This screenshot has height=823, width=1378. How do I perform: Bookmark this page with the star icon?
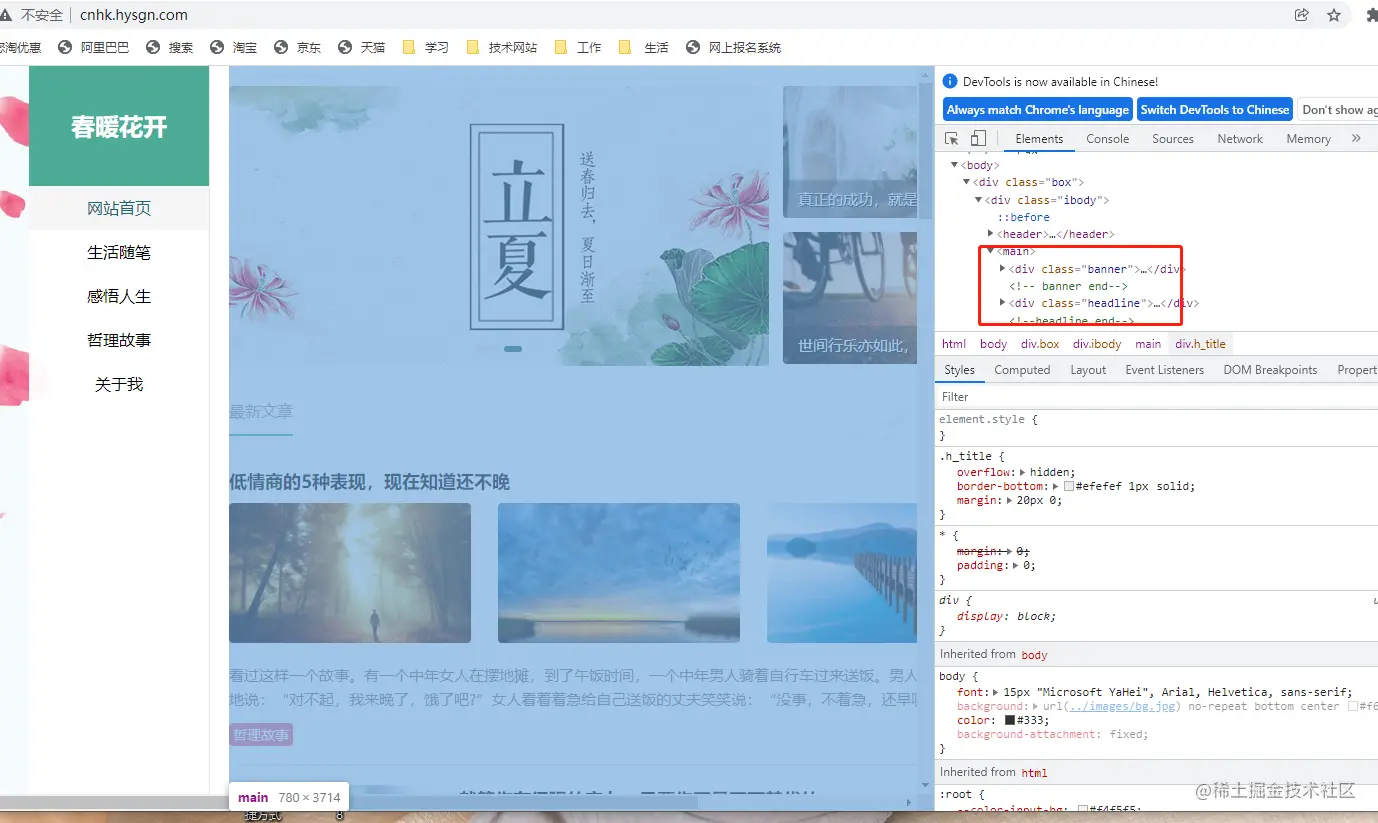1333,15
